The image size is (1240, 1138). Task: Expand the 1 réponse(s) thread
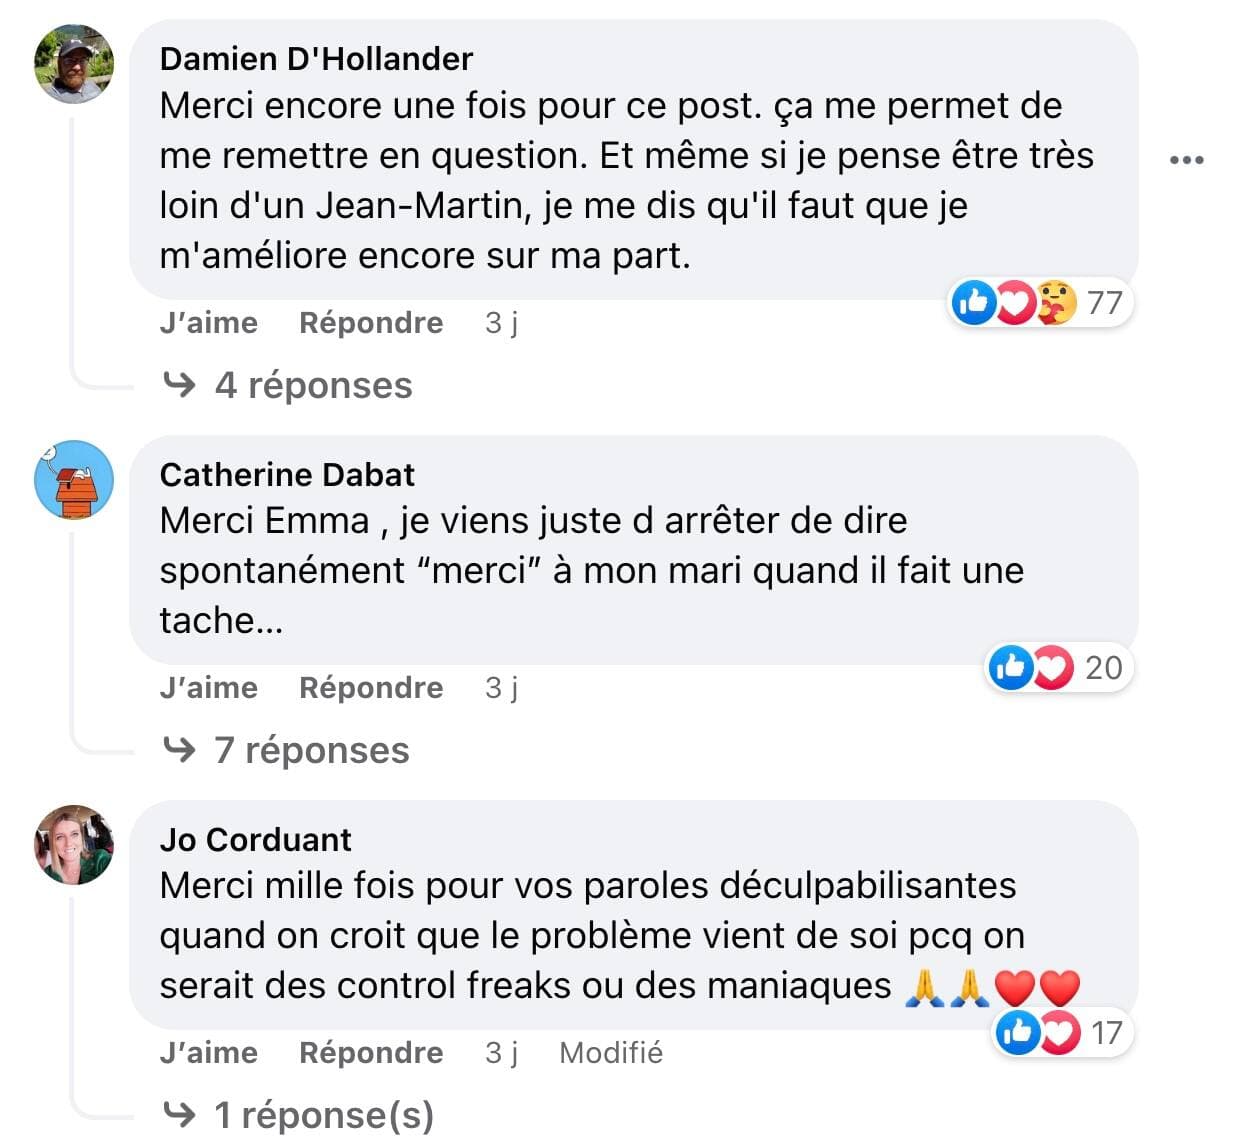click(x=323, y=1115)
